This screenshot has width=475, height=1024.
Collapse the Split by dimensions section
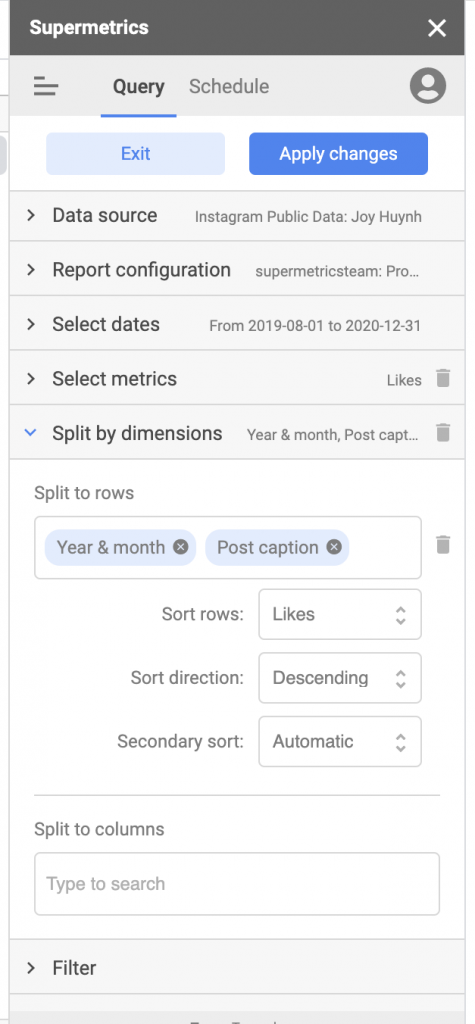(x=237, y=433)
